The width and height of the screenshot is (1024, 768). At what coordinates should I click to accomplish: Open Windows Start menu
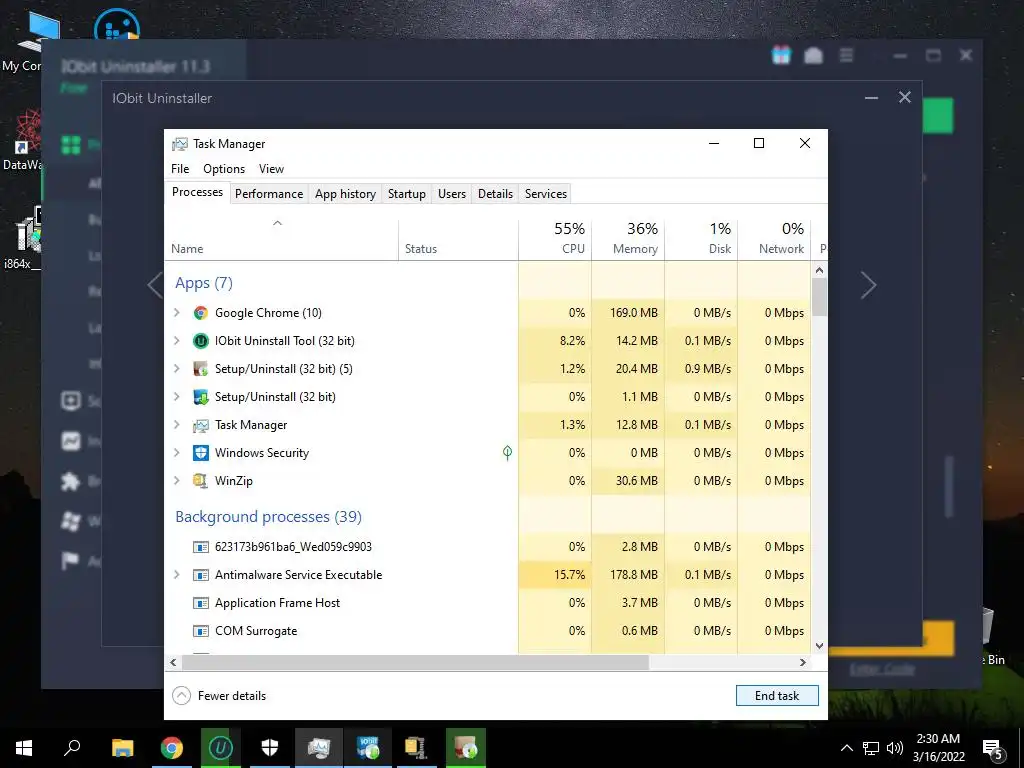coord(24,748)
